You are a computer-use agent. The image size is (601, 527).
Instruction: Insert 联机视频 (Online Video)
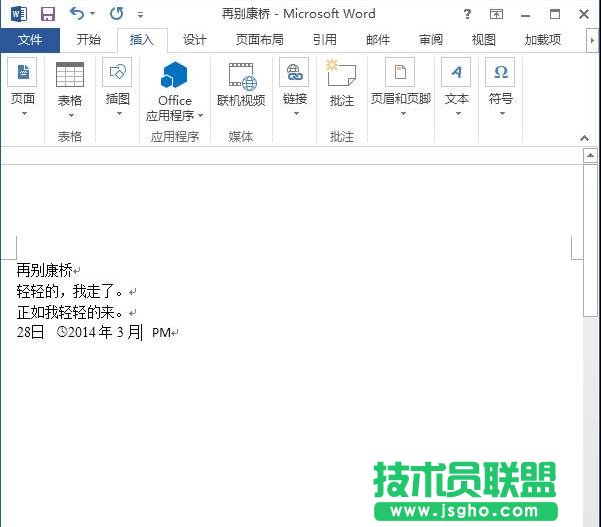click(x=241, y=85)
